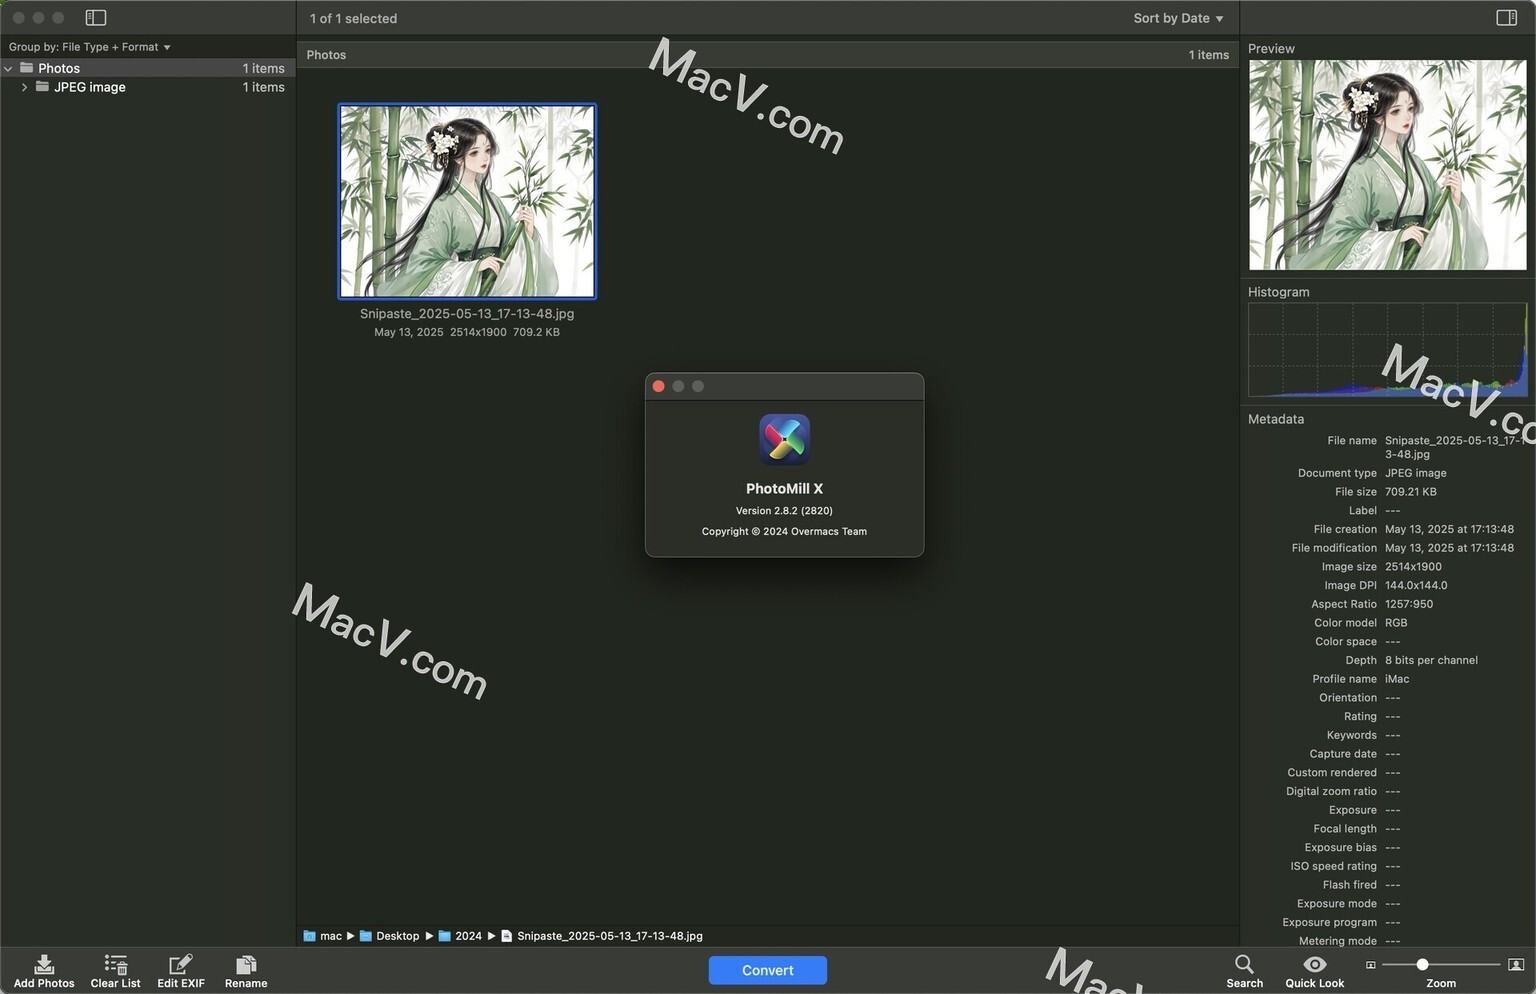Click the file icon in path bar
Screen dimensions: 1536x994
point(507,936)
